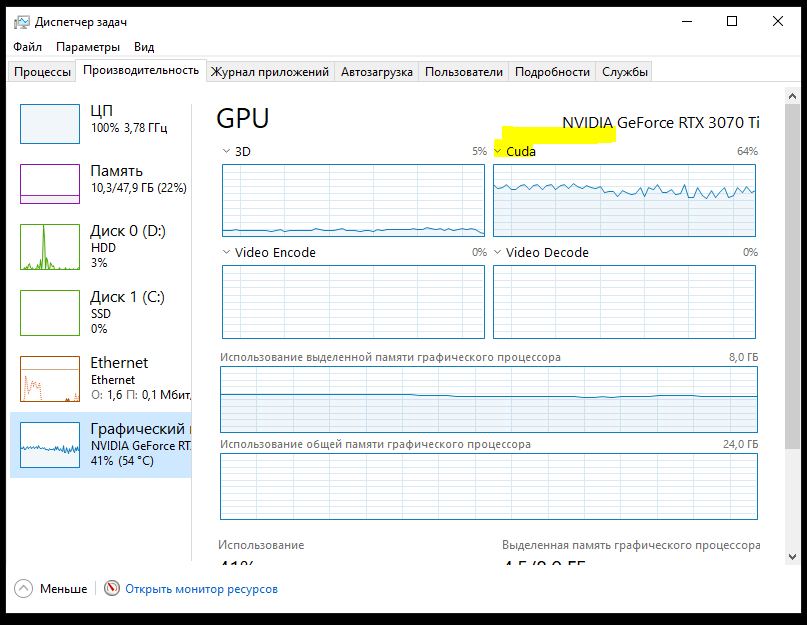
Task: Click the GPU heading
Action: tap(242, 118)
